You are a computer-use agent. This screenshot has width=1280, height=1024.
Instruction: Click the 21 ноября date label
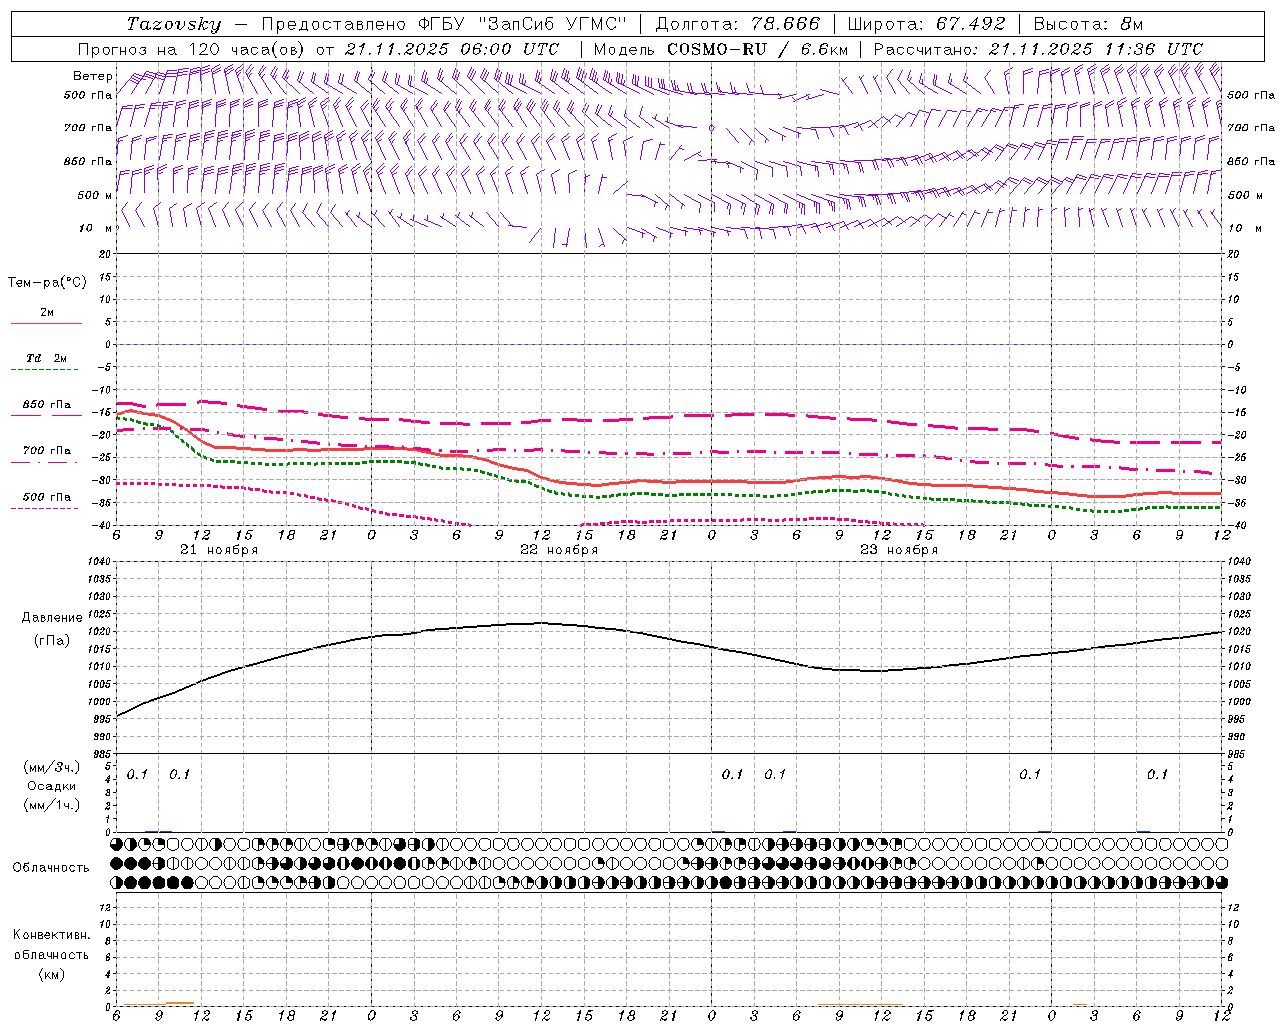pyautogui.click(x=219, y=550)
